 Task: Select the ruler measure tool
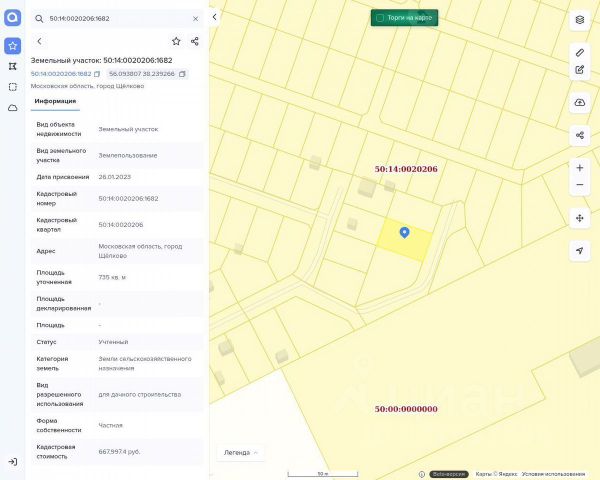[580, 52]
